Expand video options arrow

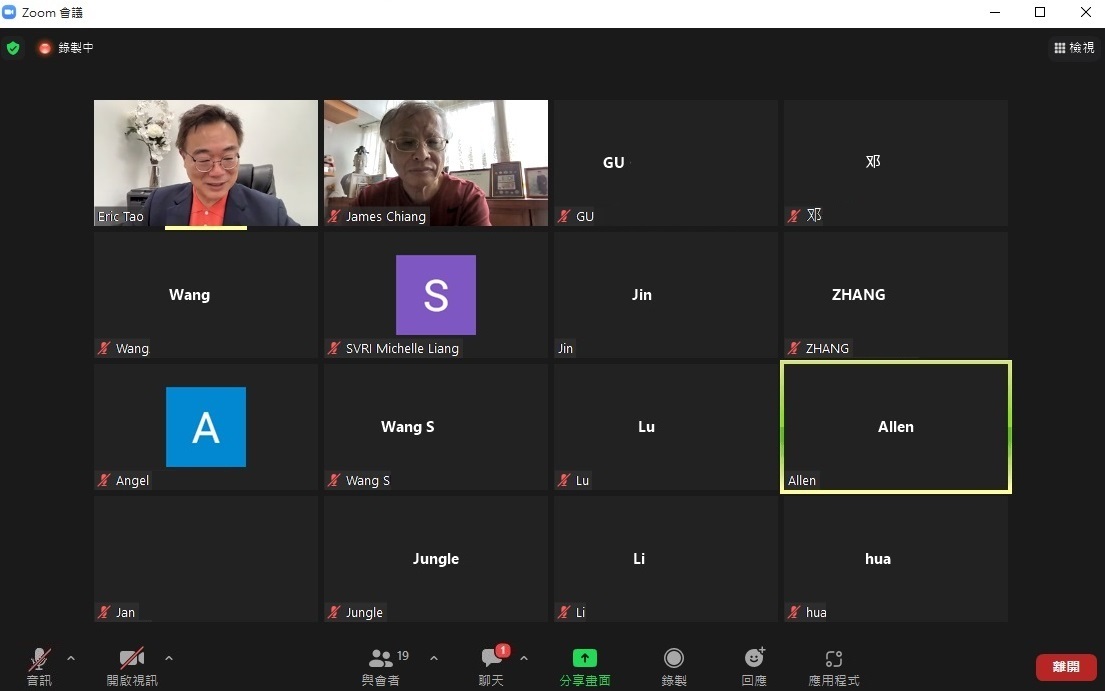169,658
